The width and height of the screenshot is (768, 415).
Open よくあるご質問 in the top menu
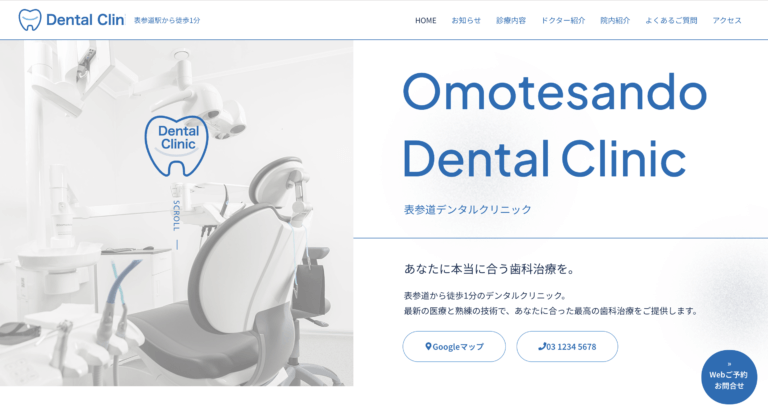(x=671, y=20)
